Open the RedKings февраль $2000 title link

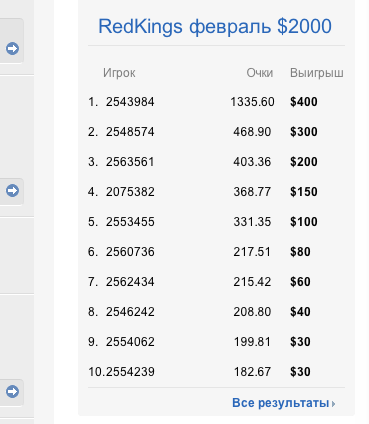coord(215,27)
